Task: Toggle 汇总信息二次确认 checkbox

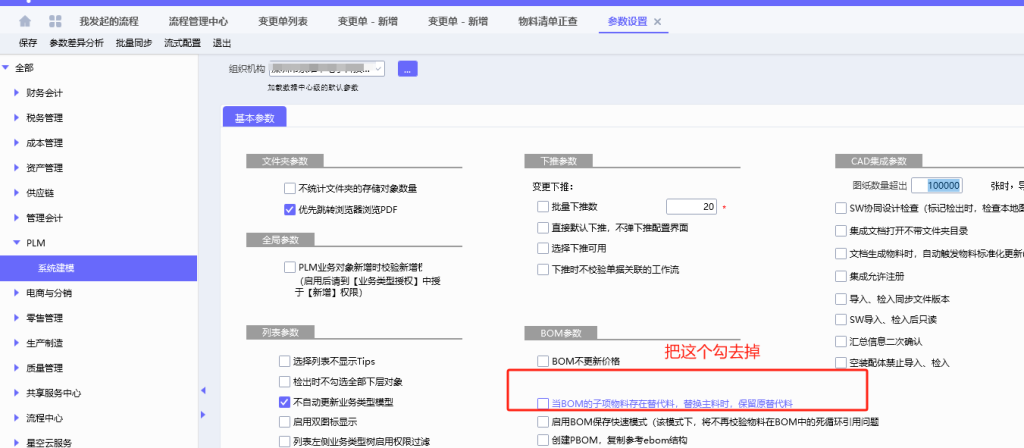Action: [x=840, y=342]
